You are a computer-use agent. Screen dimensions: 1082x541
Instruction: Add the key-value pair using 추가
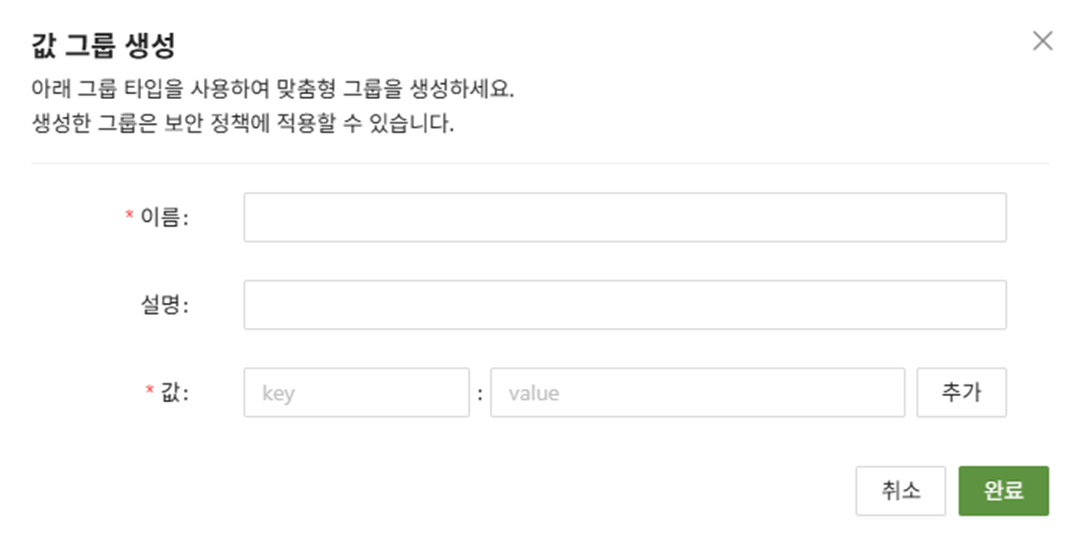tap(961, 393)
